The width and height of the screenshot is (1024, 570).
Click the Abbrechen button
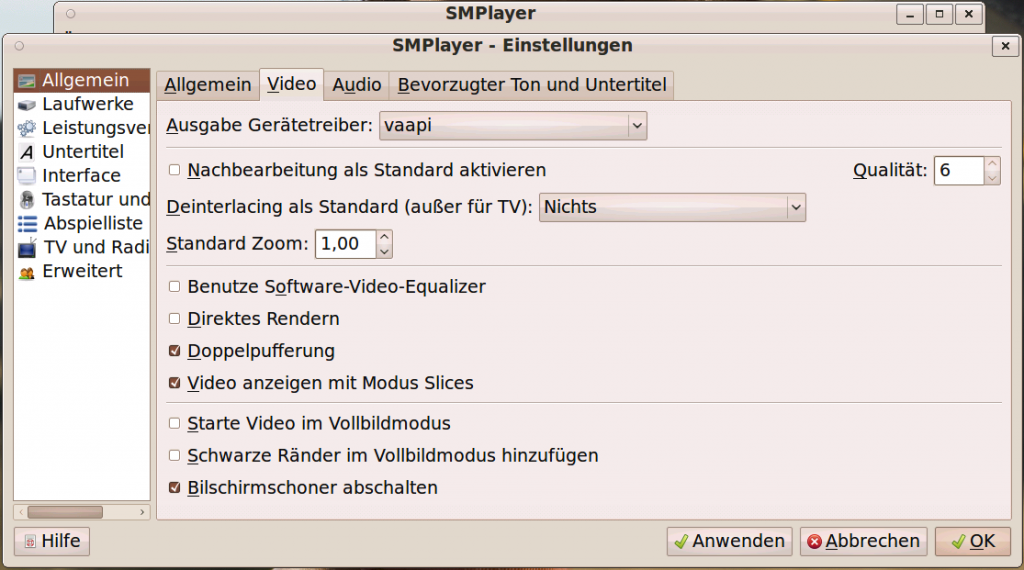(863, 541)
